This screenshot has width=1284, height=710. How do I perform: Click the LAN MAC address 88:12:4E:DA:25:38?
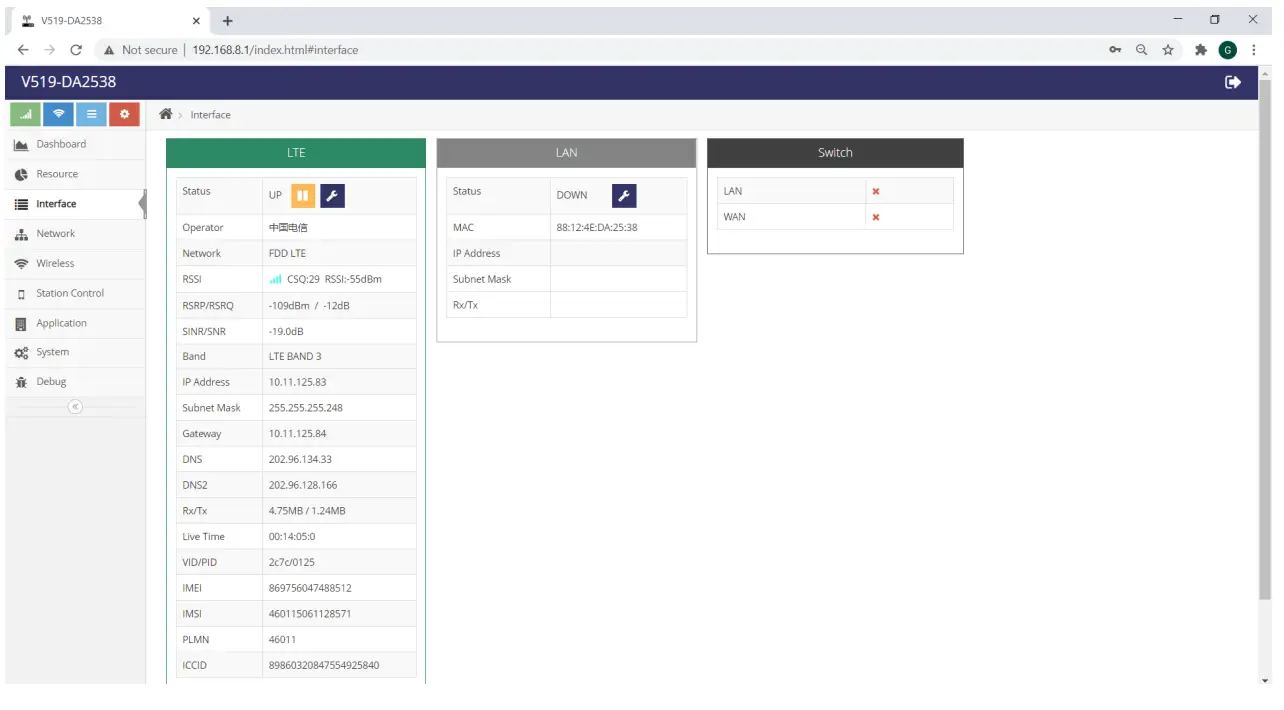(x=597, y=228)
